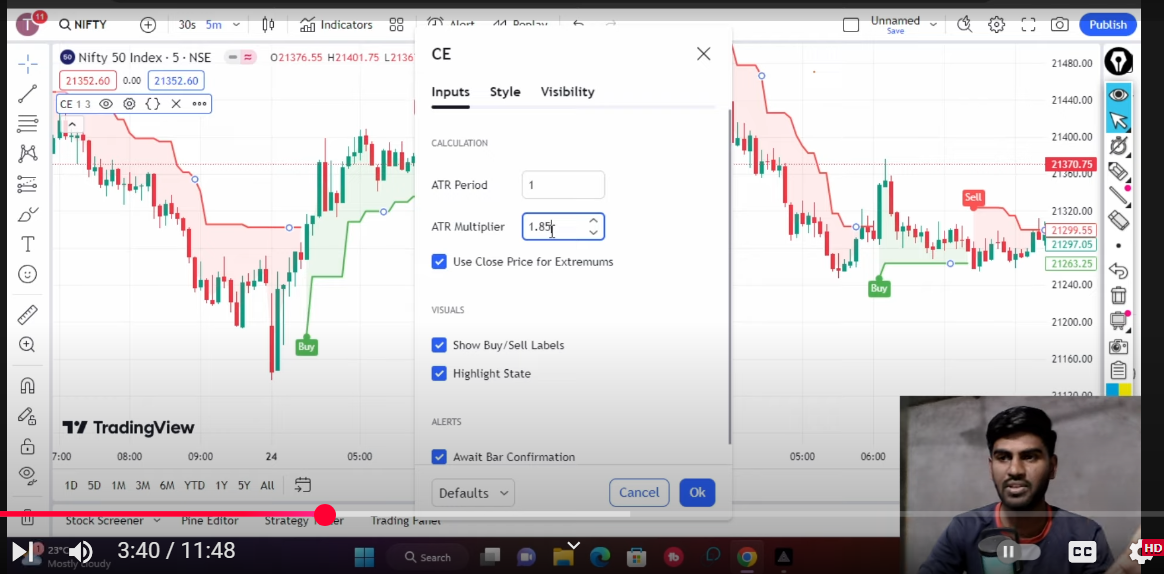Take a chart snapshot with camera icon
This screenshot has width=1164, height=574.
tap(1059, 25)
